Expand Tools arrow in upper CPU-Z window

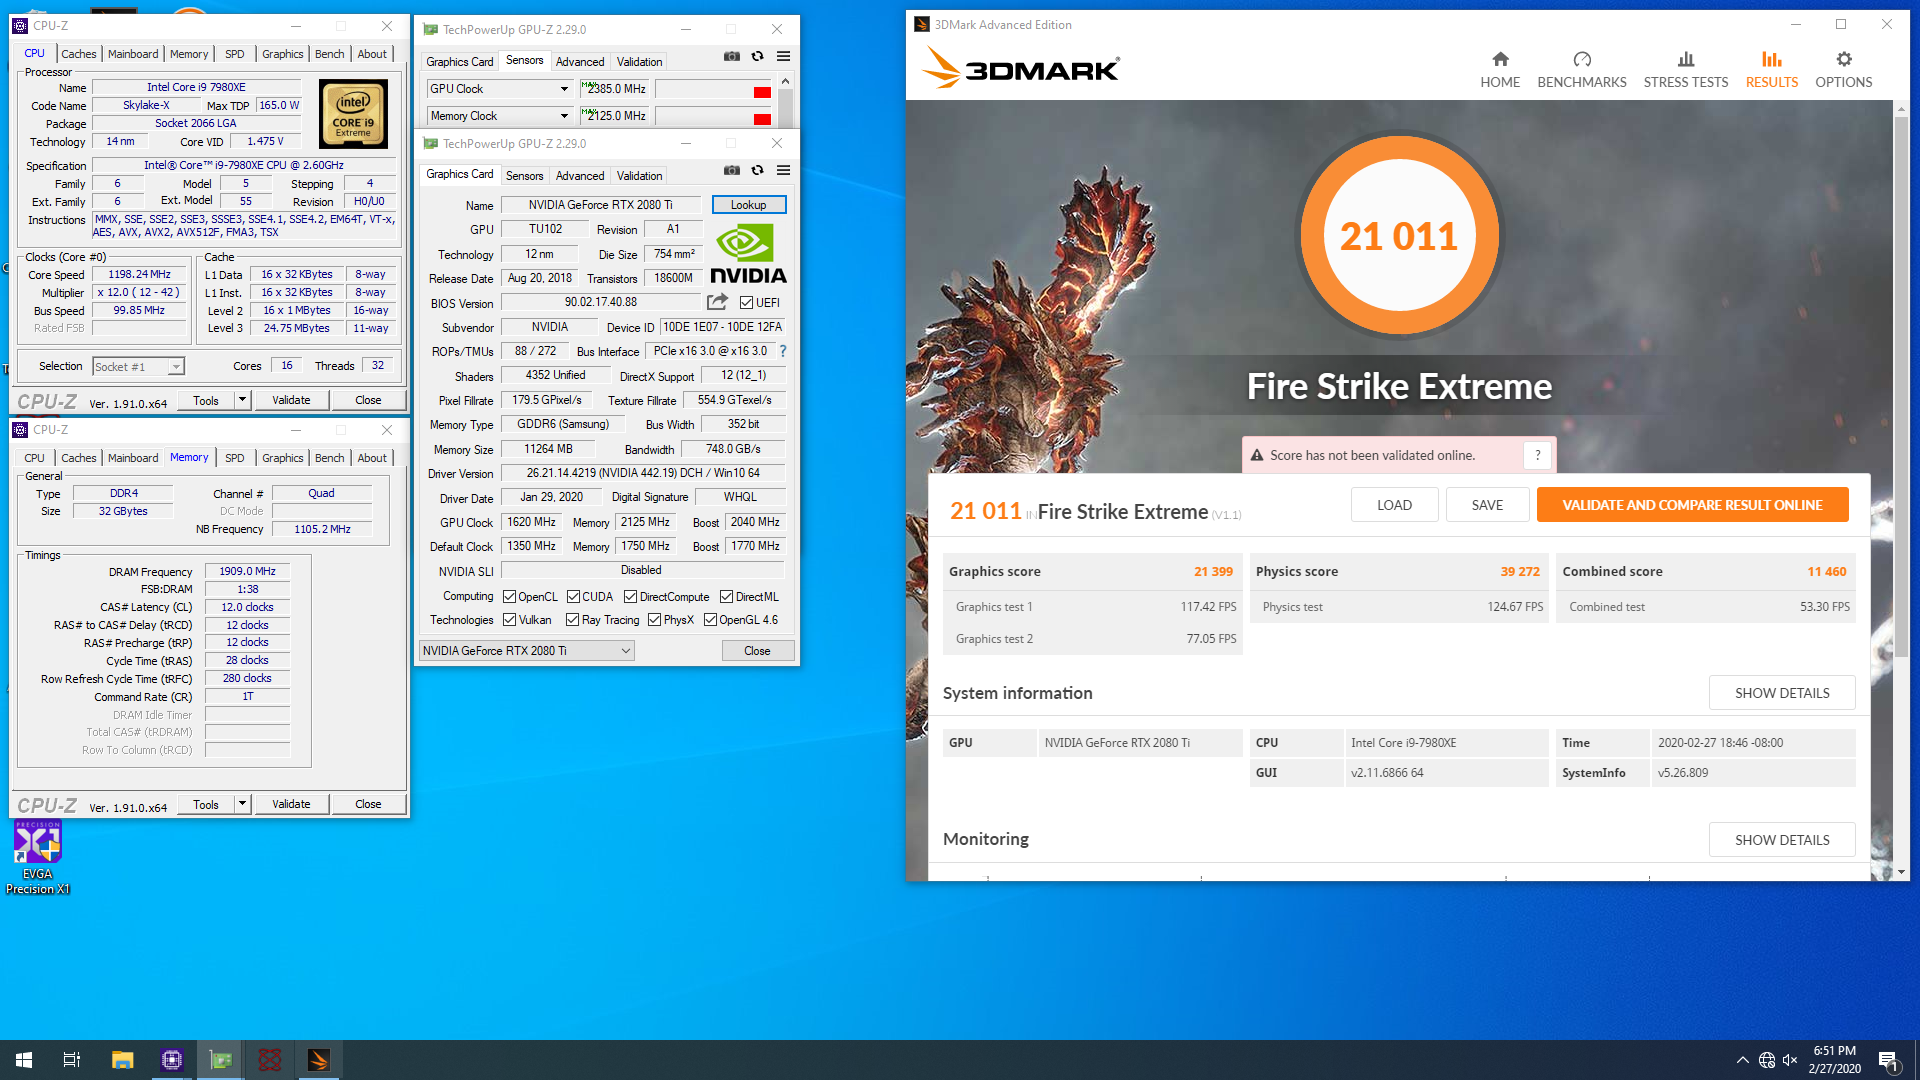click(x=242, y=400)
